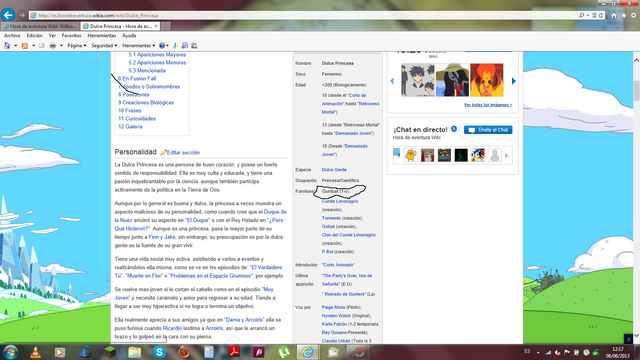Open the blue help question-mark icon
This screenshot has width=640, height=360.
162,46
